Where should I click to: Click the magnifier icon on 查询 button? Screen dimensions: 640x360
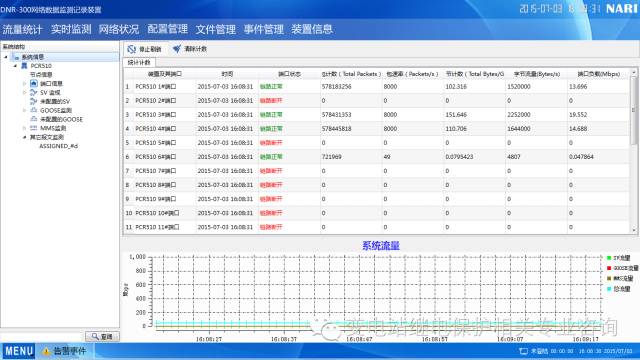pos(95,336)
